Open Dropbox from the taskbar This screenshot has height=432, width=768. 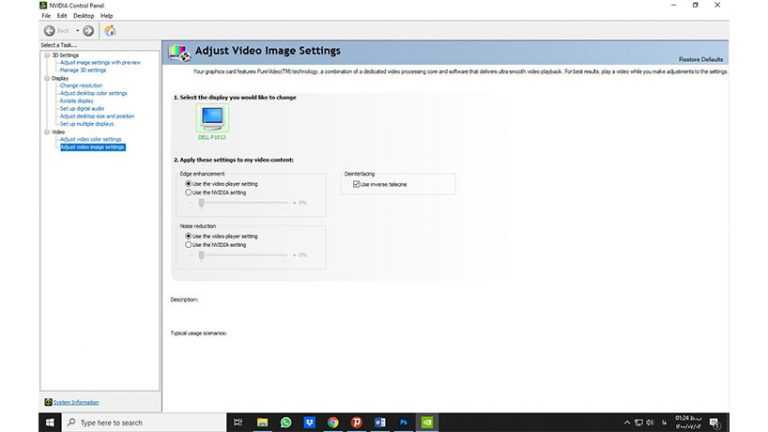(x=310, y=422)
